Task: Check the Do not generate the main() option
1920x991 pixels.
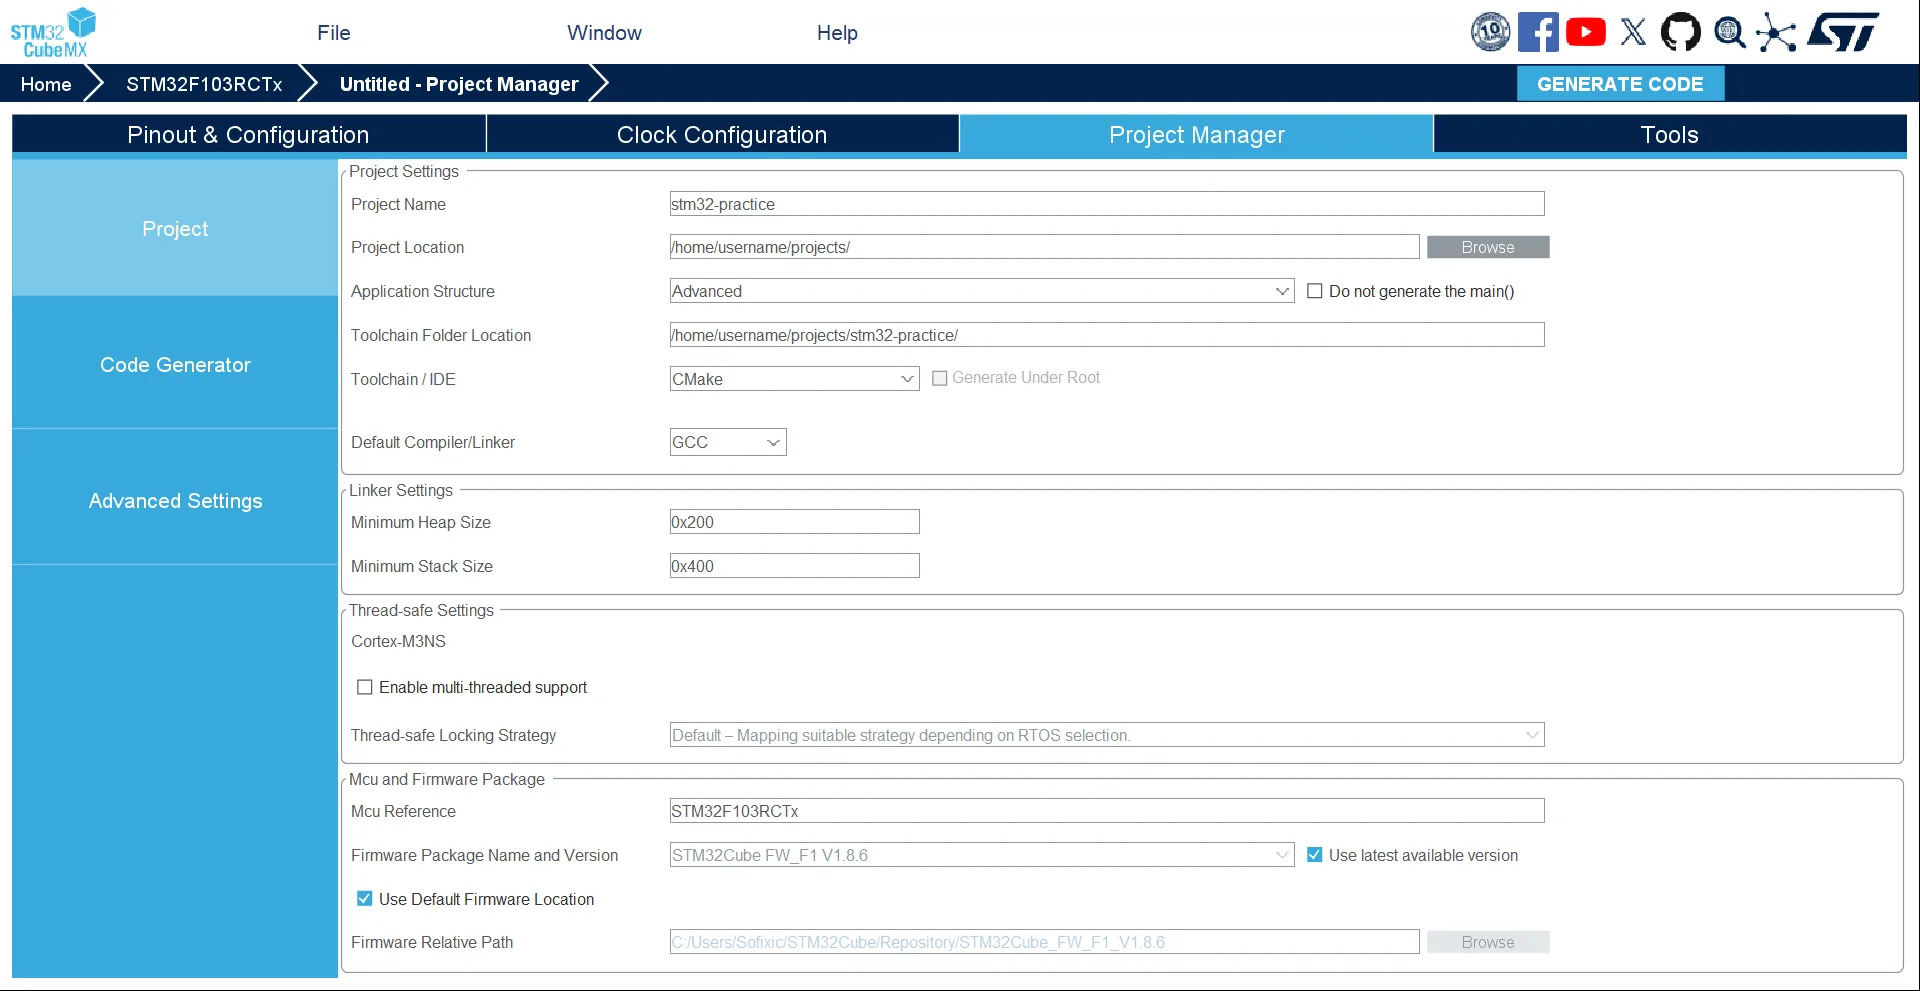Action: [1315, 290]
